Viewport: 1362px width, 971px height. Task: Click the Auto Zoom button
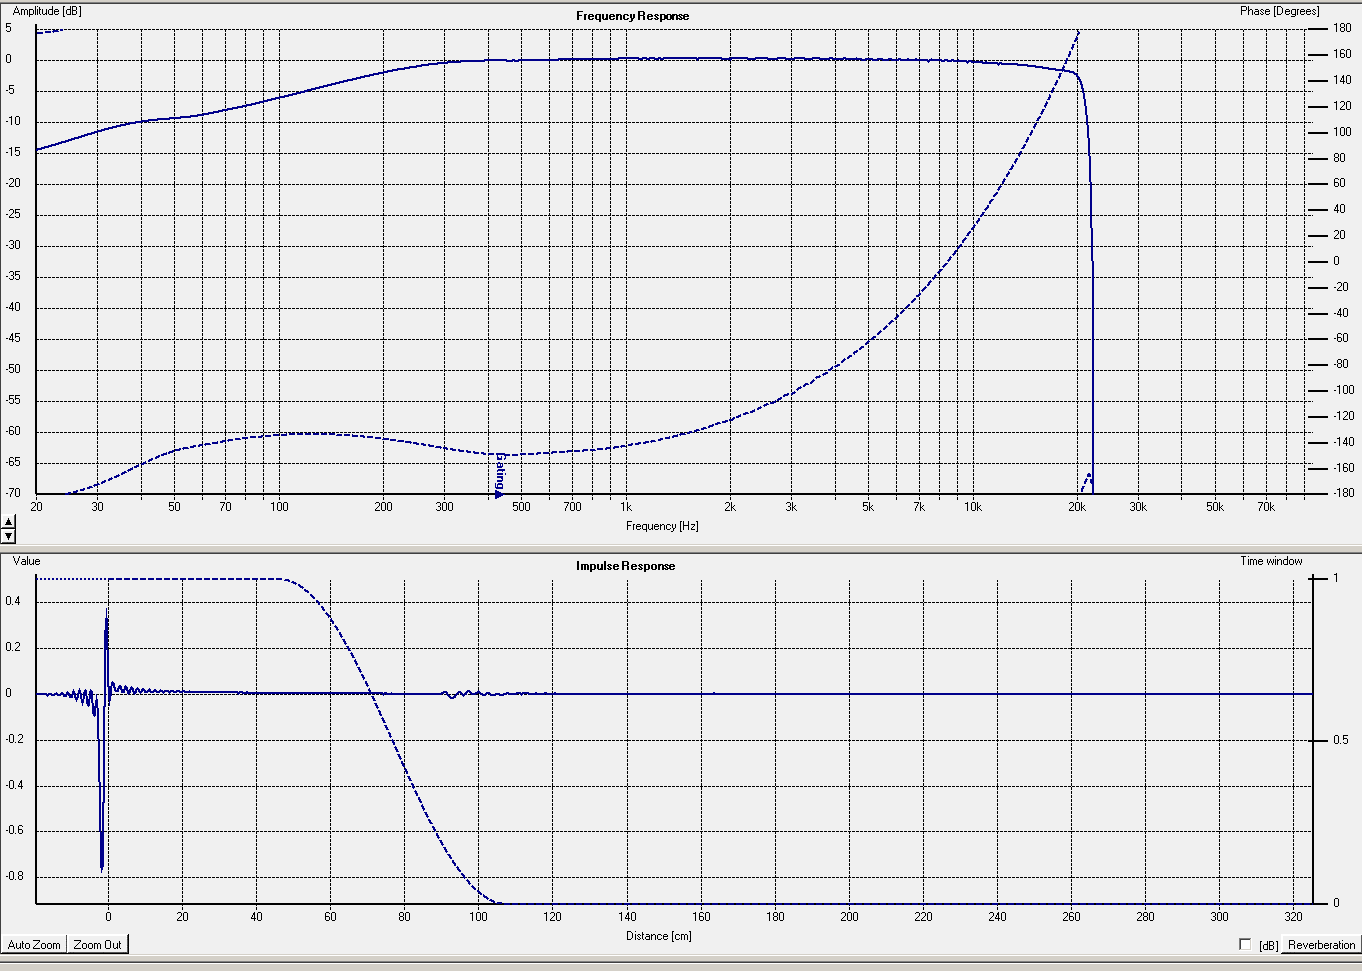click(34, 944)
